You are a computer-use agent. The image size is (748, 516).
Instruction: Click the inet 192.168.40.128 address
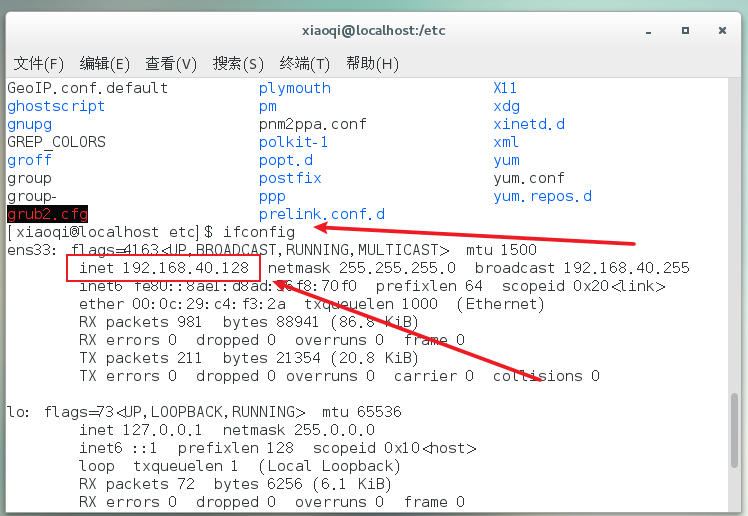coord(164,268)
